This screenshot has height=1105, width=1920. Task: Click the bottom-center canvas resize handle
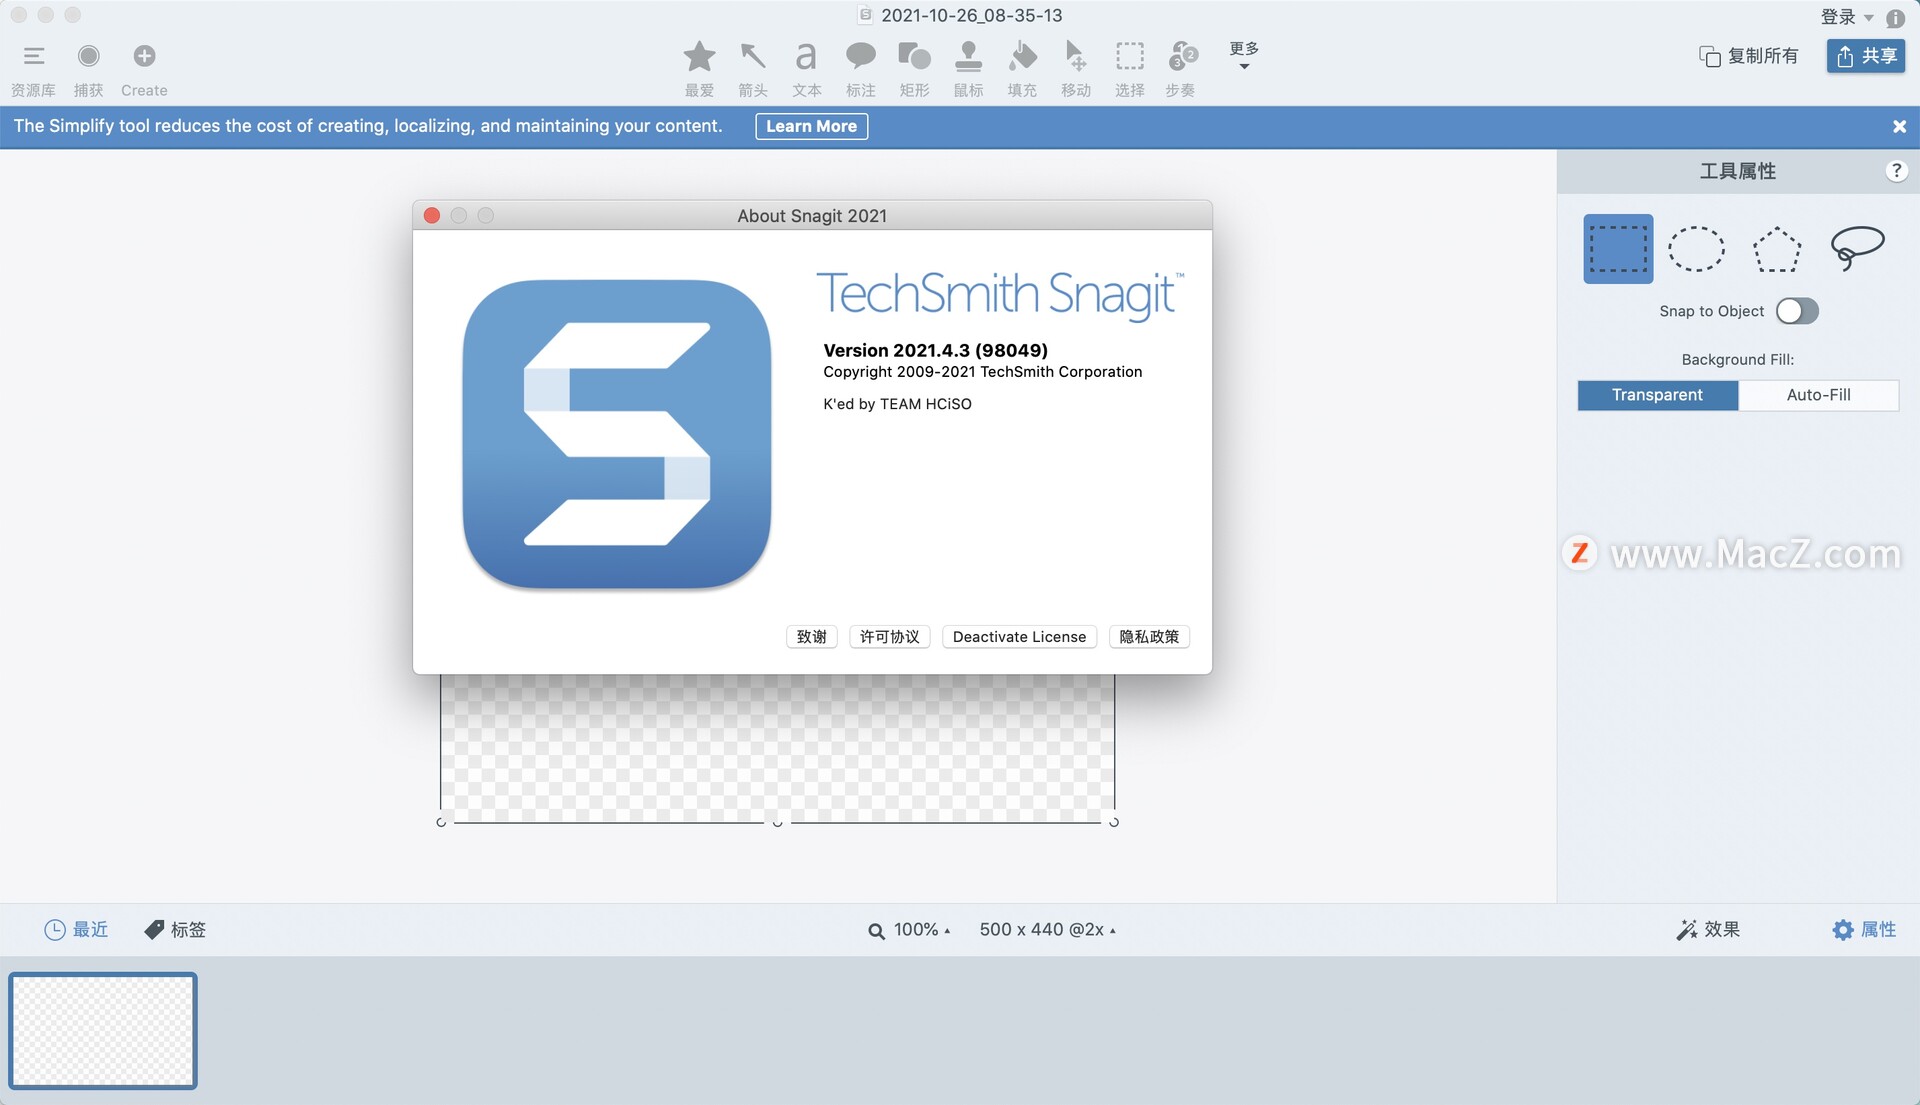[x=777, y=822]
